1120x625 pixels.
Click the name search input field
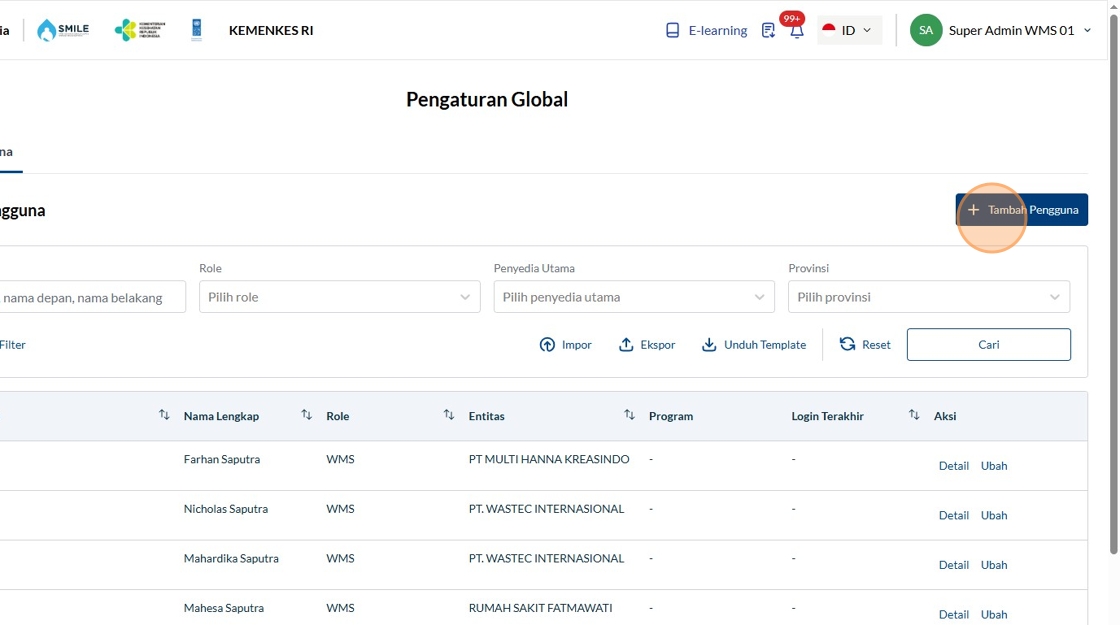[93, 297]
